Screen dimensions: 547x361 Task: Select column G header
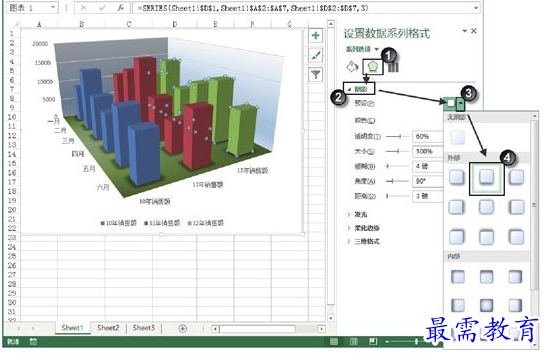coord(290,24)
